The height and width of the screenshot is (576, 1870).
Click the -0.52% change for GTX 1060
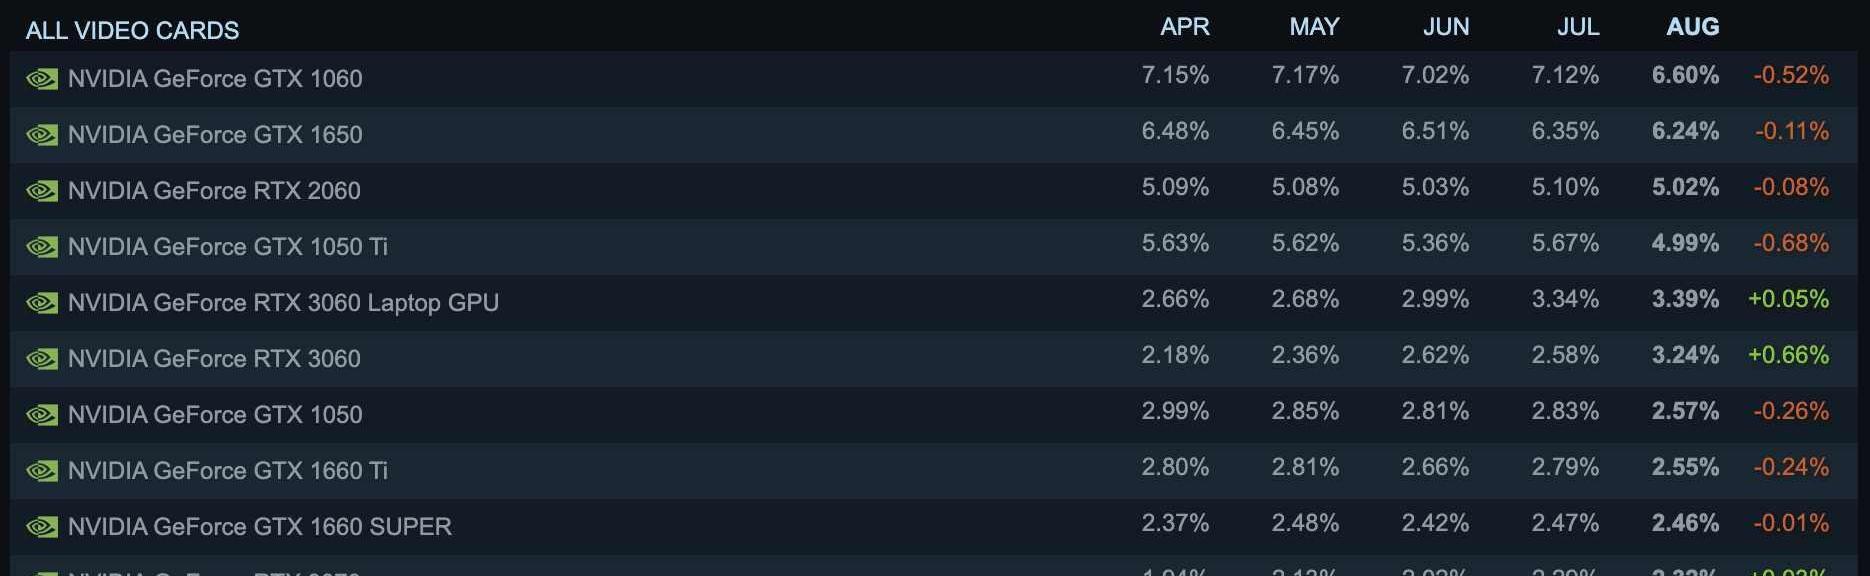click(x=1791, y=75)
